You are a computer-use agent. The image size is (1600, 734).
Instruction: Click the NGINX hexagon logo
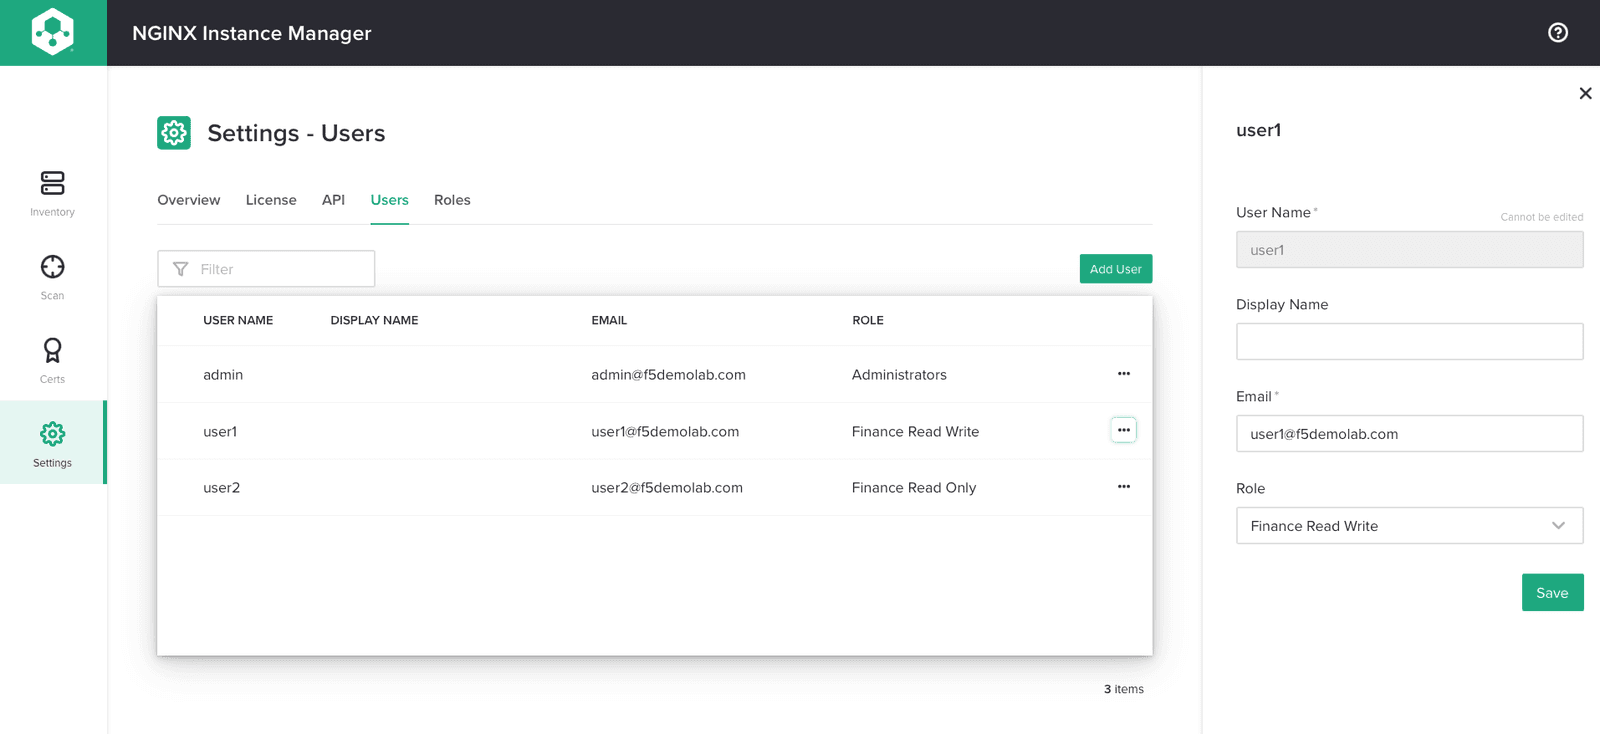[53, 32]
